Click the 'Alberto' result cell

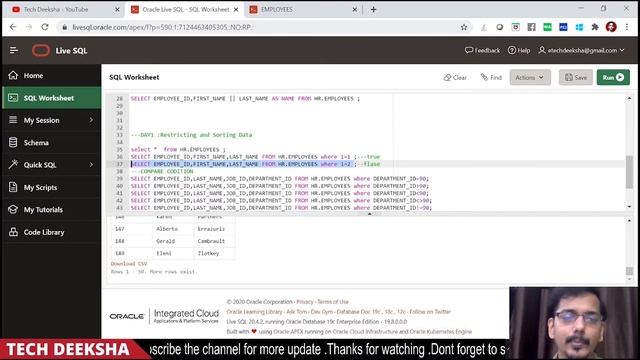173,229
